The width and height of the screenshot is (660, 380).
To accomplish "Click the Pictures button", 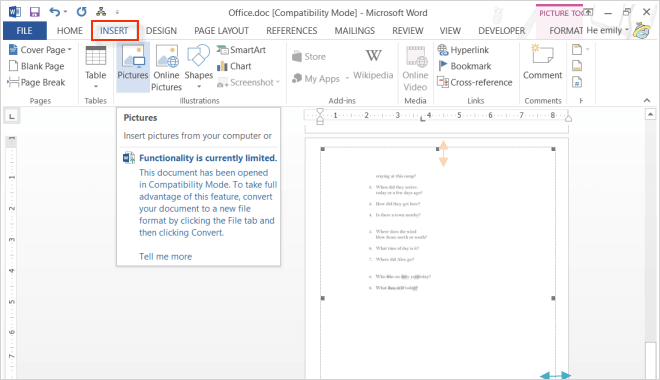I will [x=133, y=67].
